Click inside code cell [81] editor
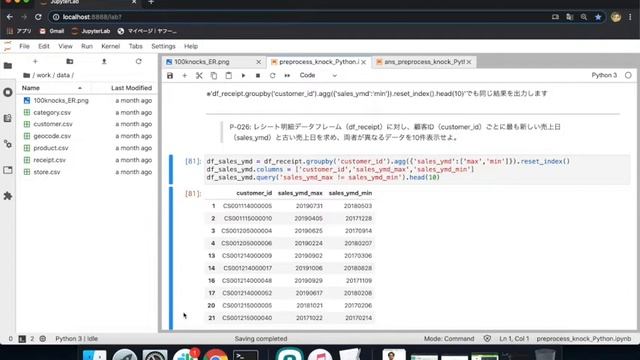The height and width of the screenshot is (360, 640). [416, 169]
